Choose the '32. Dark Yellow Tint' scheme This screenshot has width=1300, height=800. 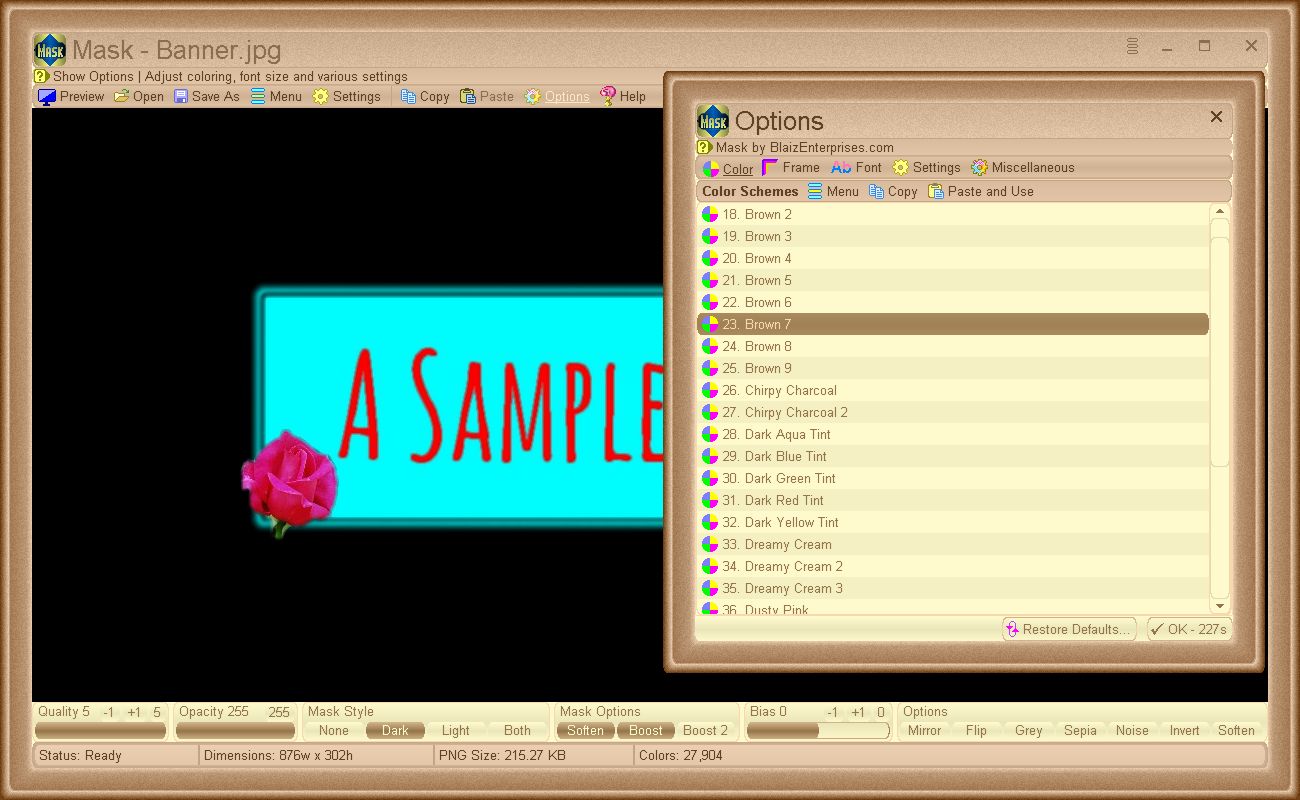[953, 522]
